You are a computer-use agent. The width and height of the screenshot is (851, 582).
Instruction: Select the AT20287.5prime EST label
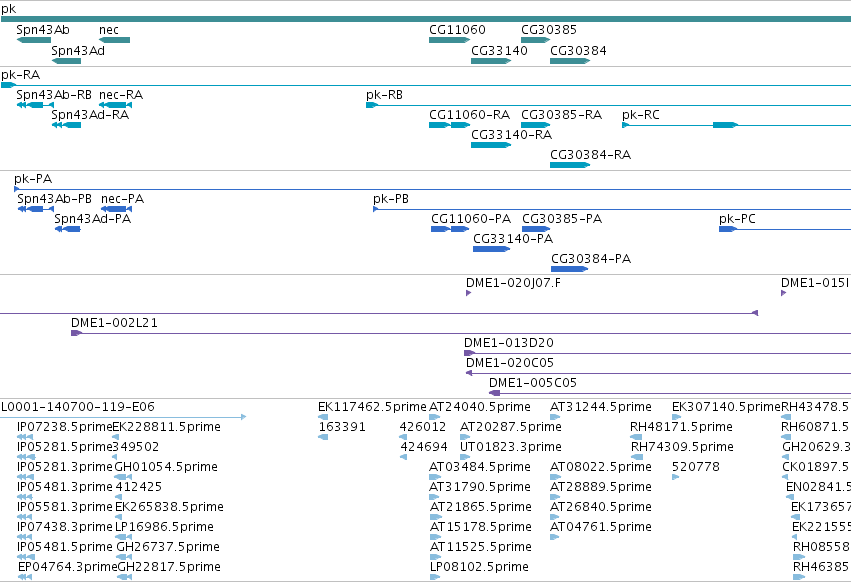tap(511, 427)
